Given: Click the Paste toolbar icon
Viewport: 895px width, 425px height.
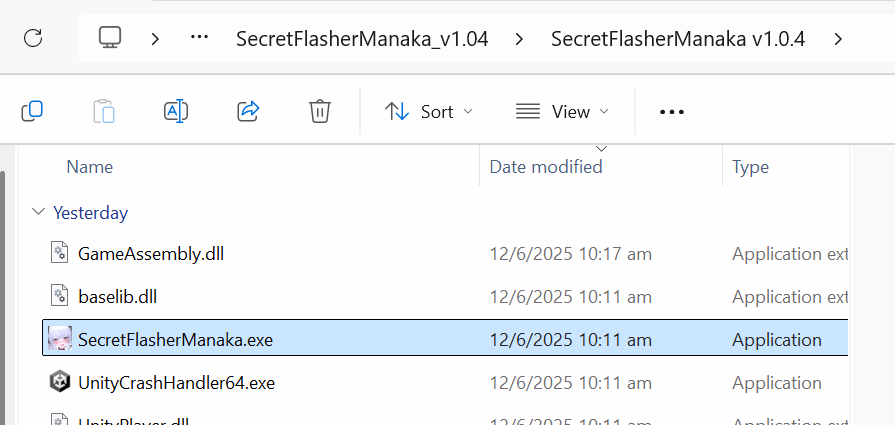Looking at the screenshot, I should (104, 111).
